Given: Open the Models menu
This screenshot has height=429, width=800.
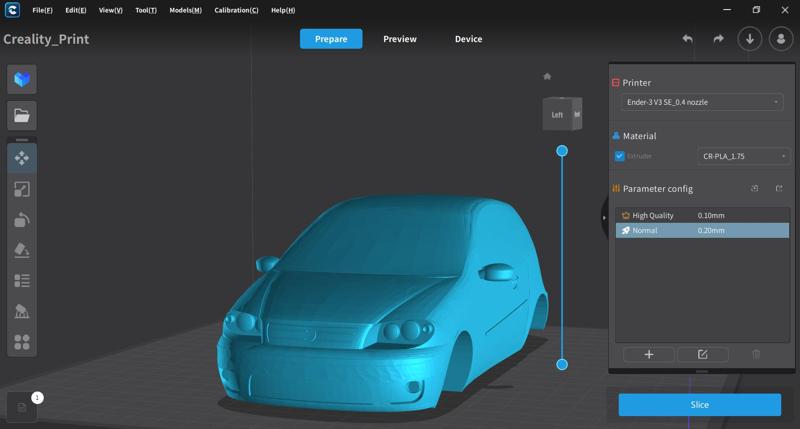Looking at the screenshot, I should tap(186, 10).
